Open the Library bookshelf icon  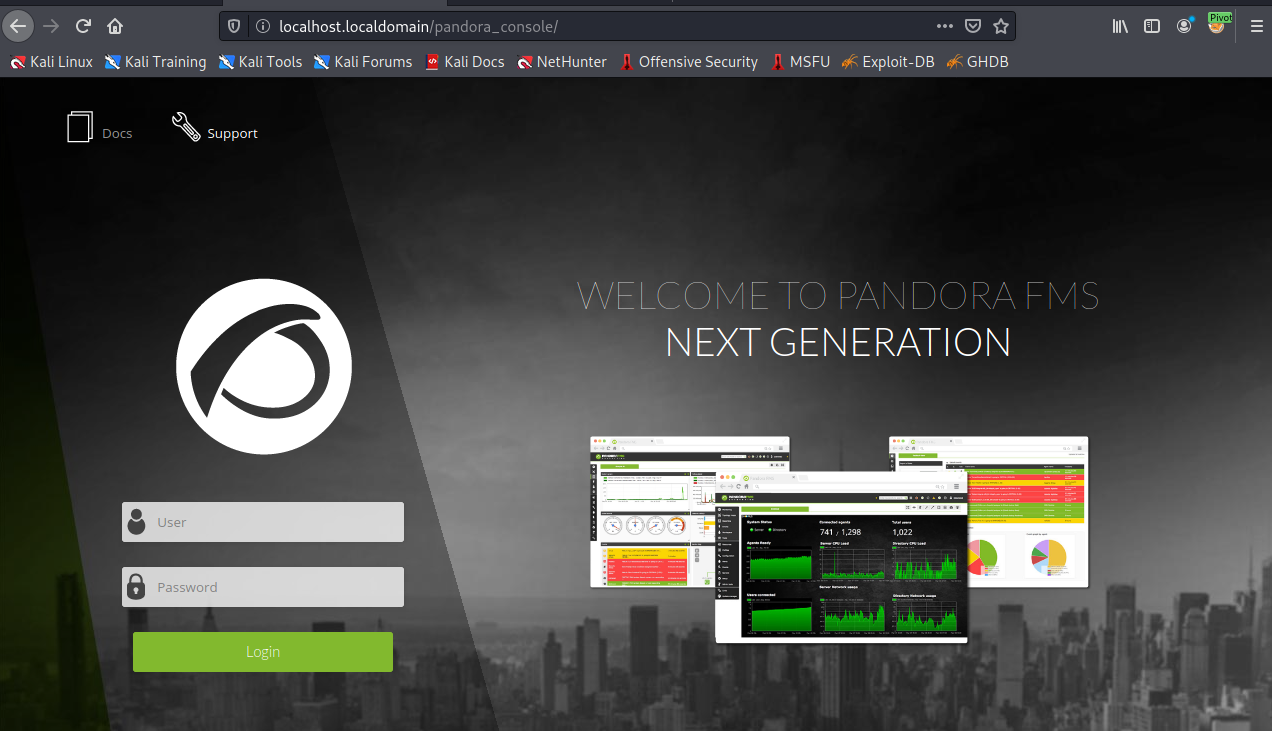1120,26
